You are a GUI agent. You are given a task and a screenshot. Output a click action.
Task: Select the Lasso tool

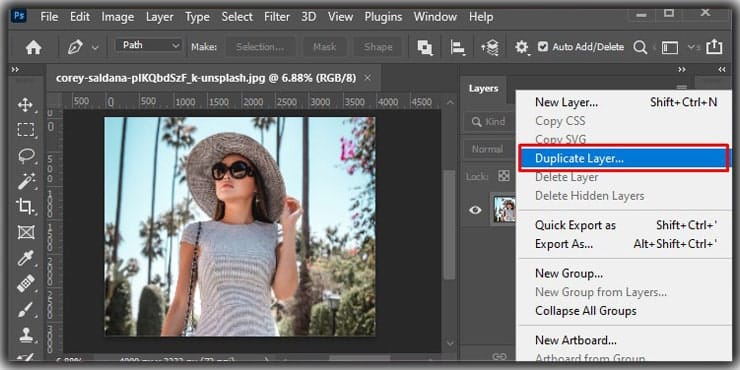[25, 155]
